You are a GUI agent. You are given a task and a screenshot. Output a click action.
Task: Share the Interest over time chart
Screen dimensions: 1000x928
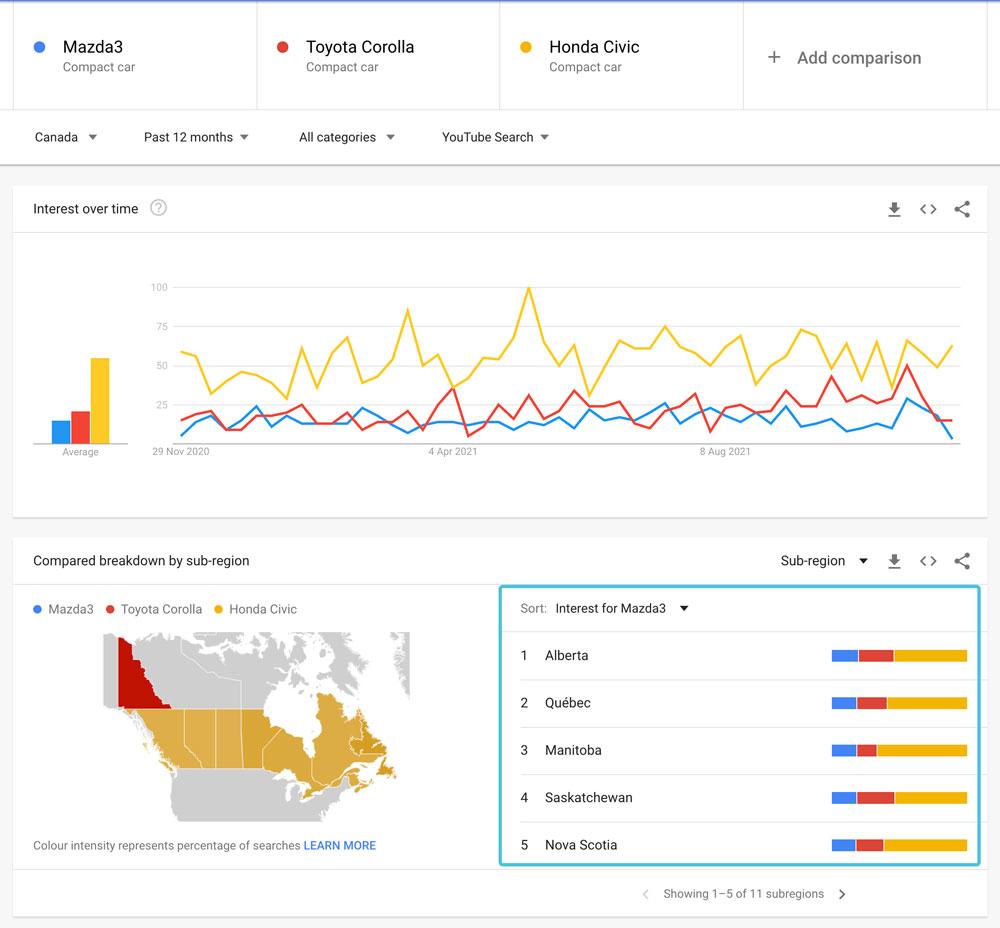click(962, 209)
